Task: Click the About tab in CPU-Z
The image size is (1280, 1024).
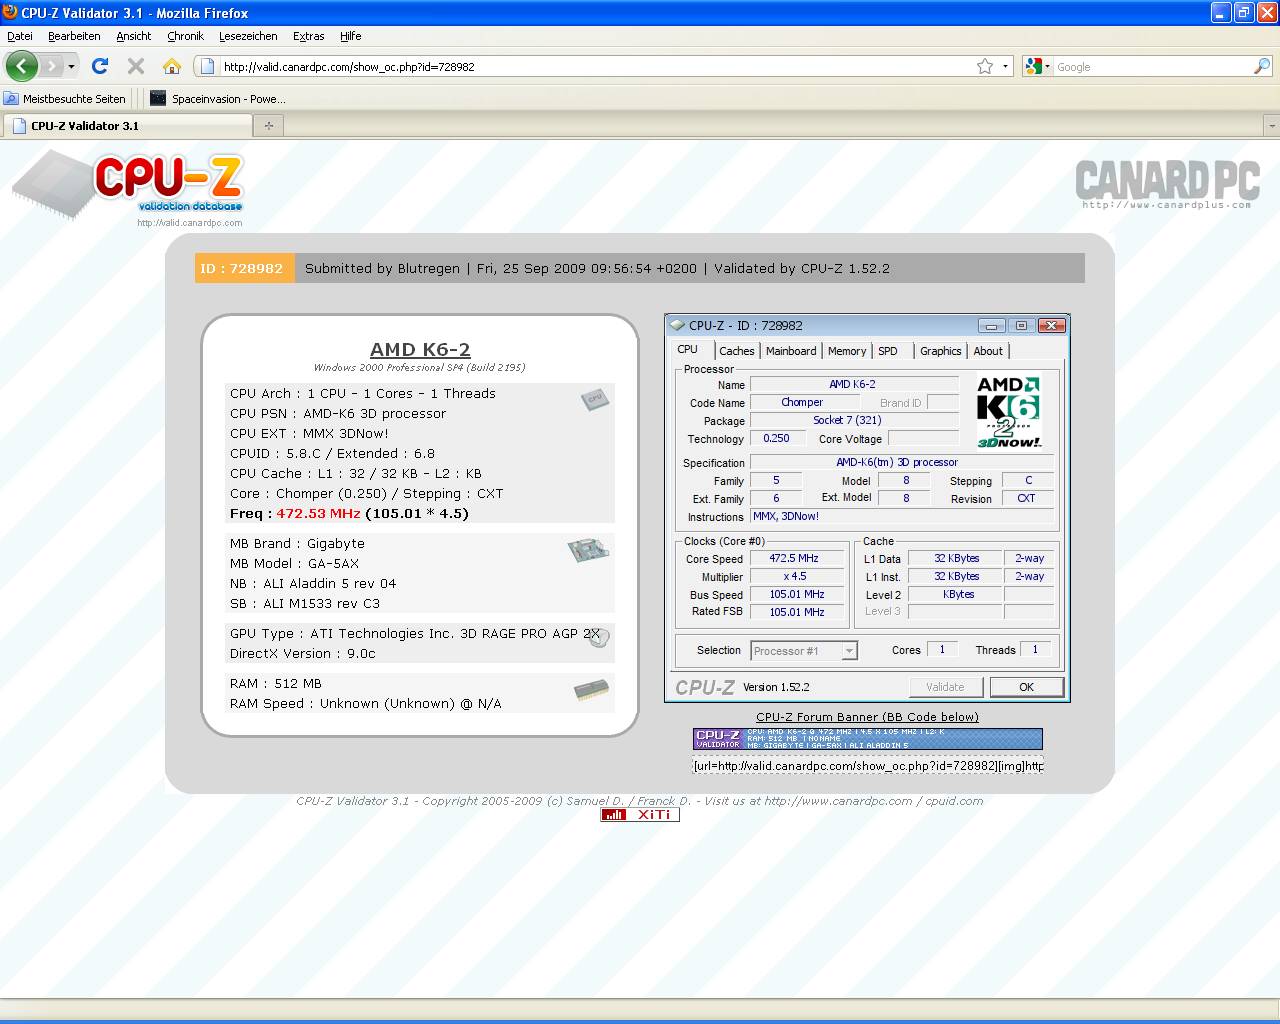Action: point(988,351)
